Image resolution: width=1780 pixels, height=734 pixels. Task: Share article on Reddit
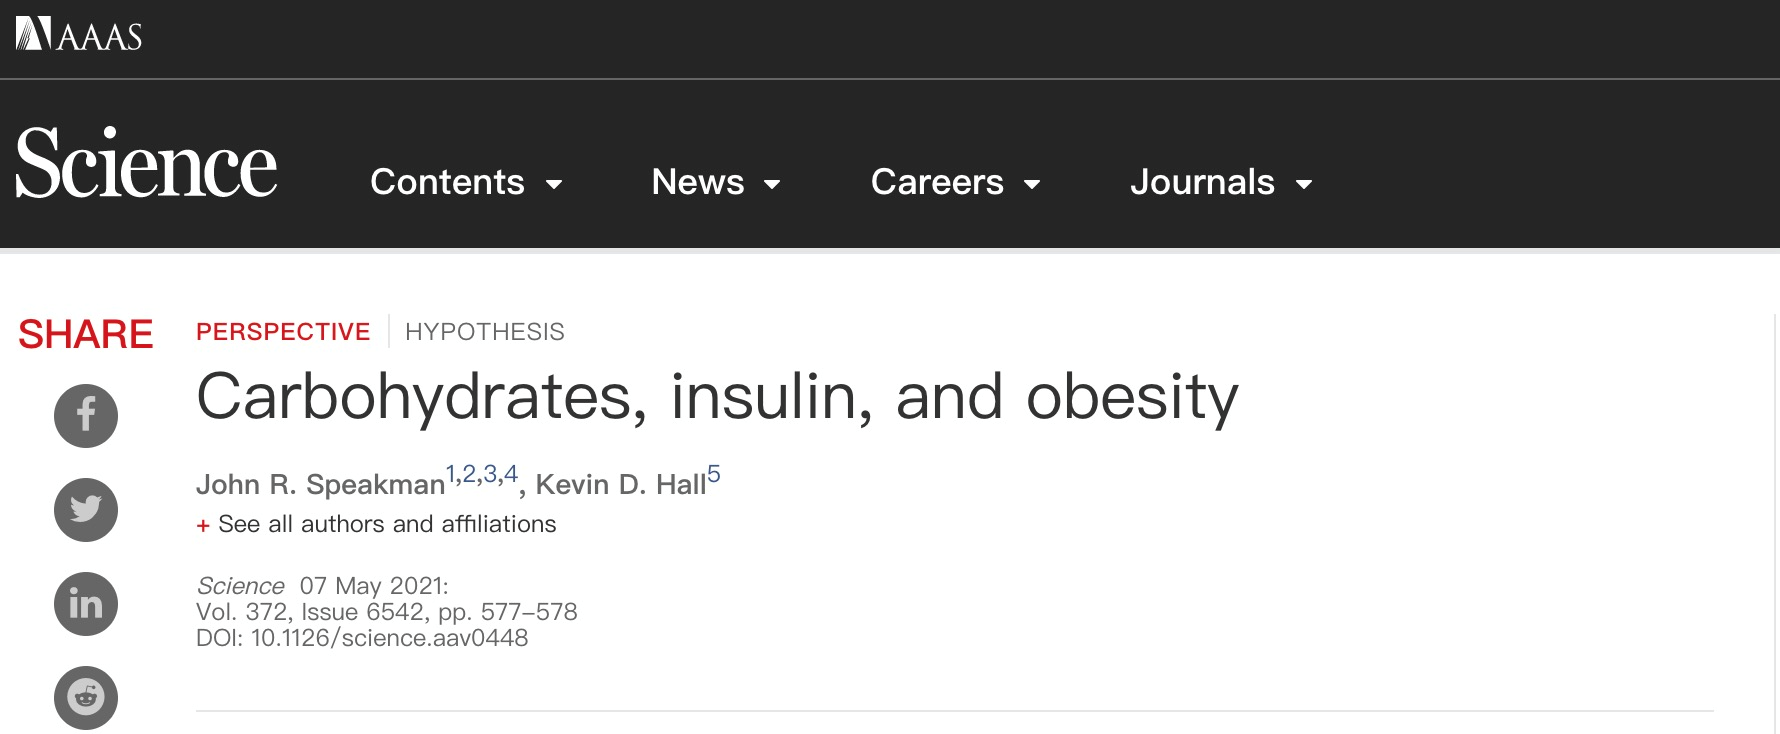click(86, 697)
